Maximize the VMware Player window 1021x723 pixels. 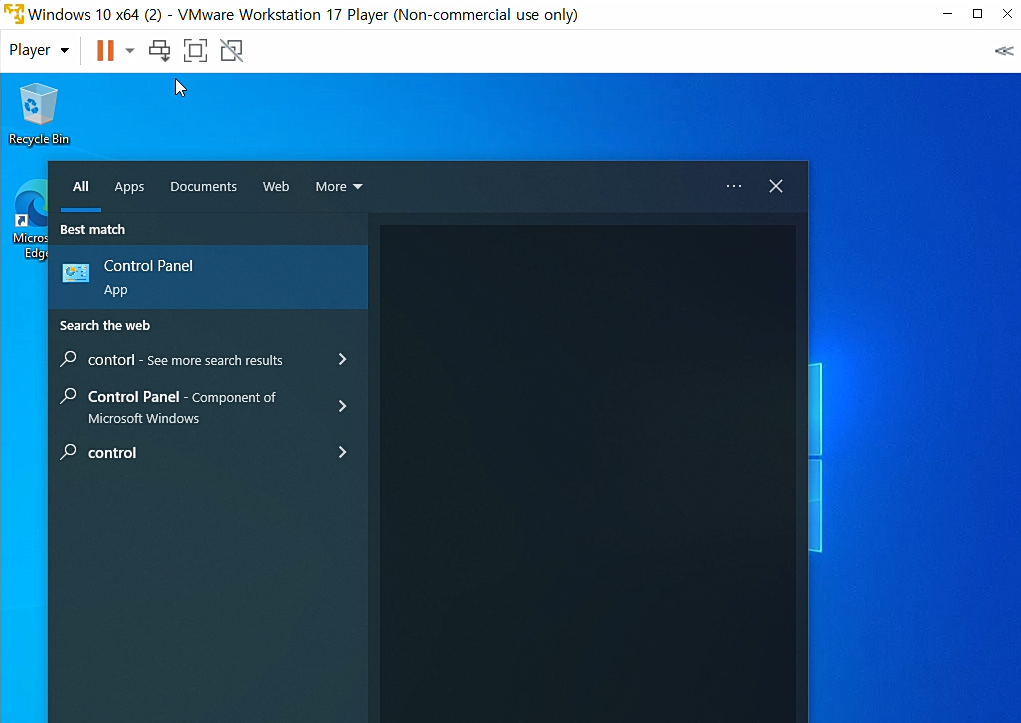(x=977, y=14)
